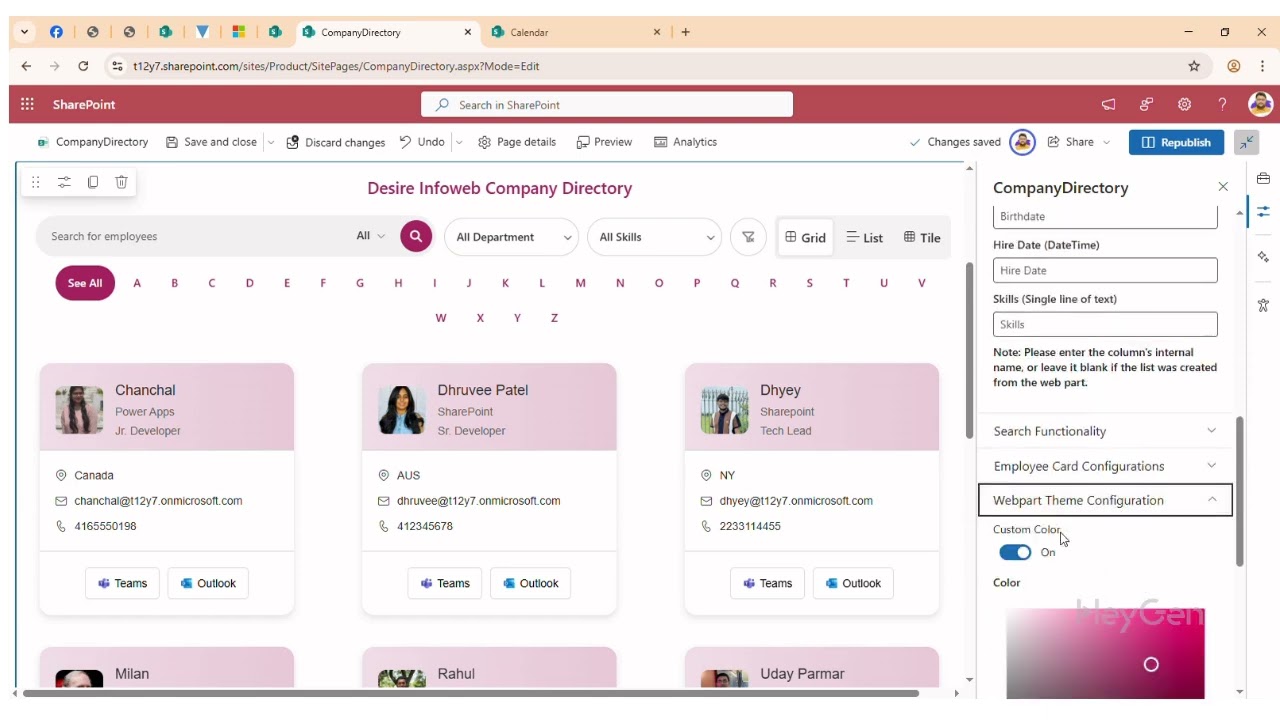
Task: Open the All Department dropdown
Action: click(512, 237)
